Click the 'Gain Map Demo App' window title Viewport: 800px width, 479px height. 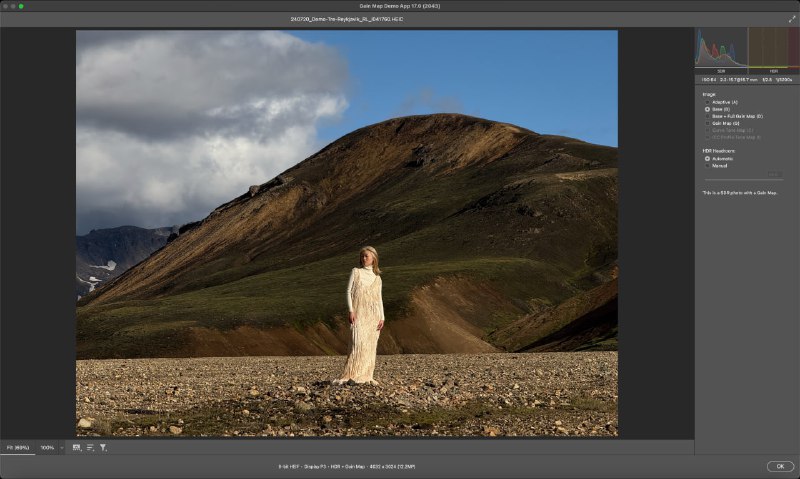(400, 6)
